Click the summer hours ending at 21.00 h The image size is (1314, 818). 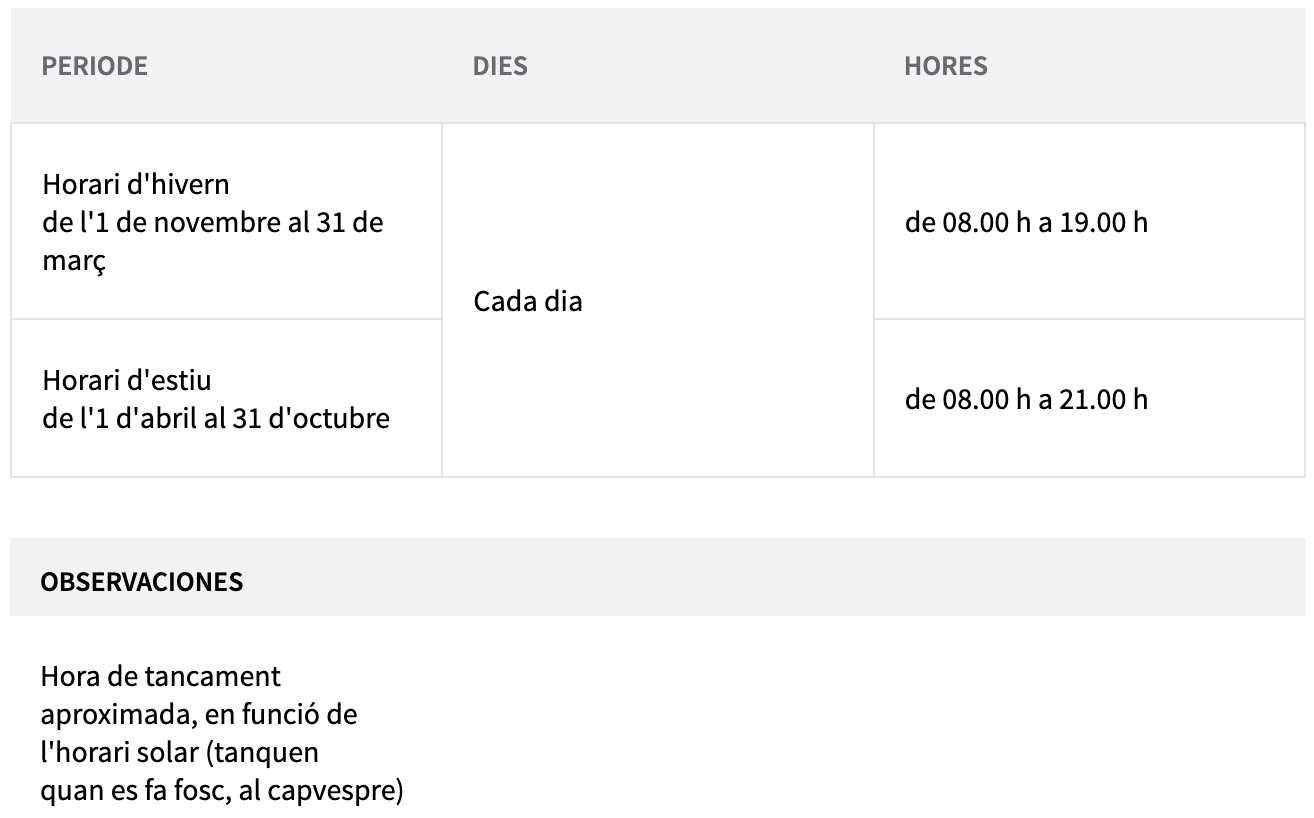tap(1026, 400)
